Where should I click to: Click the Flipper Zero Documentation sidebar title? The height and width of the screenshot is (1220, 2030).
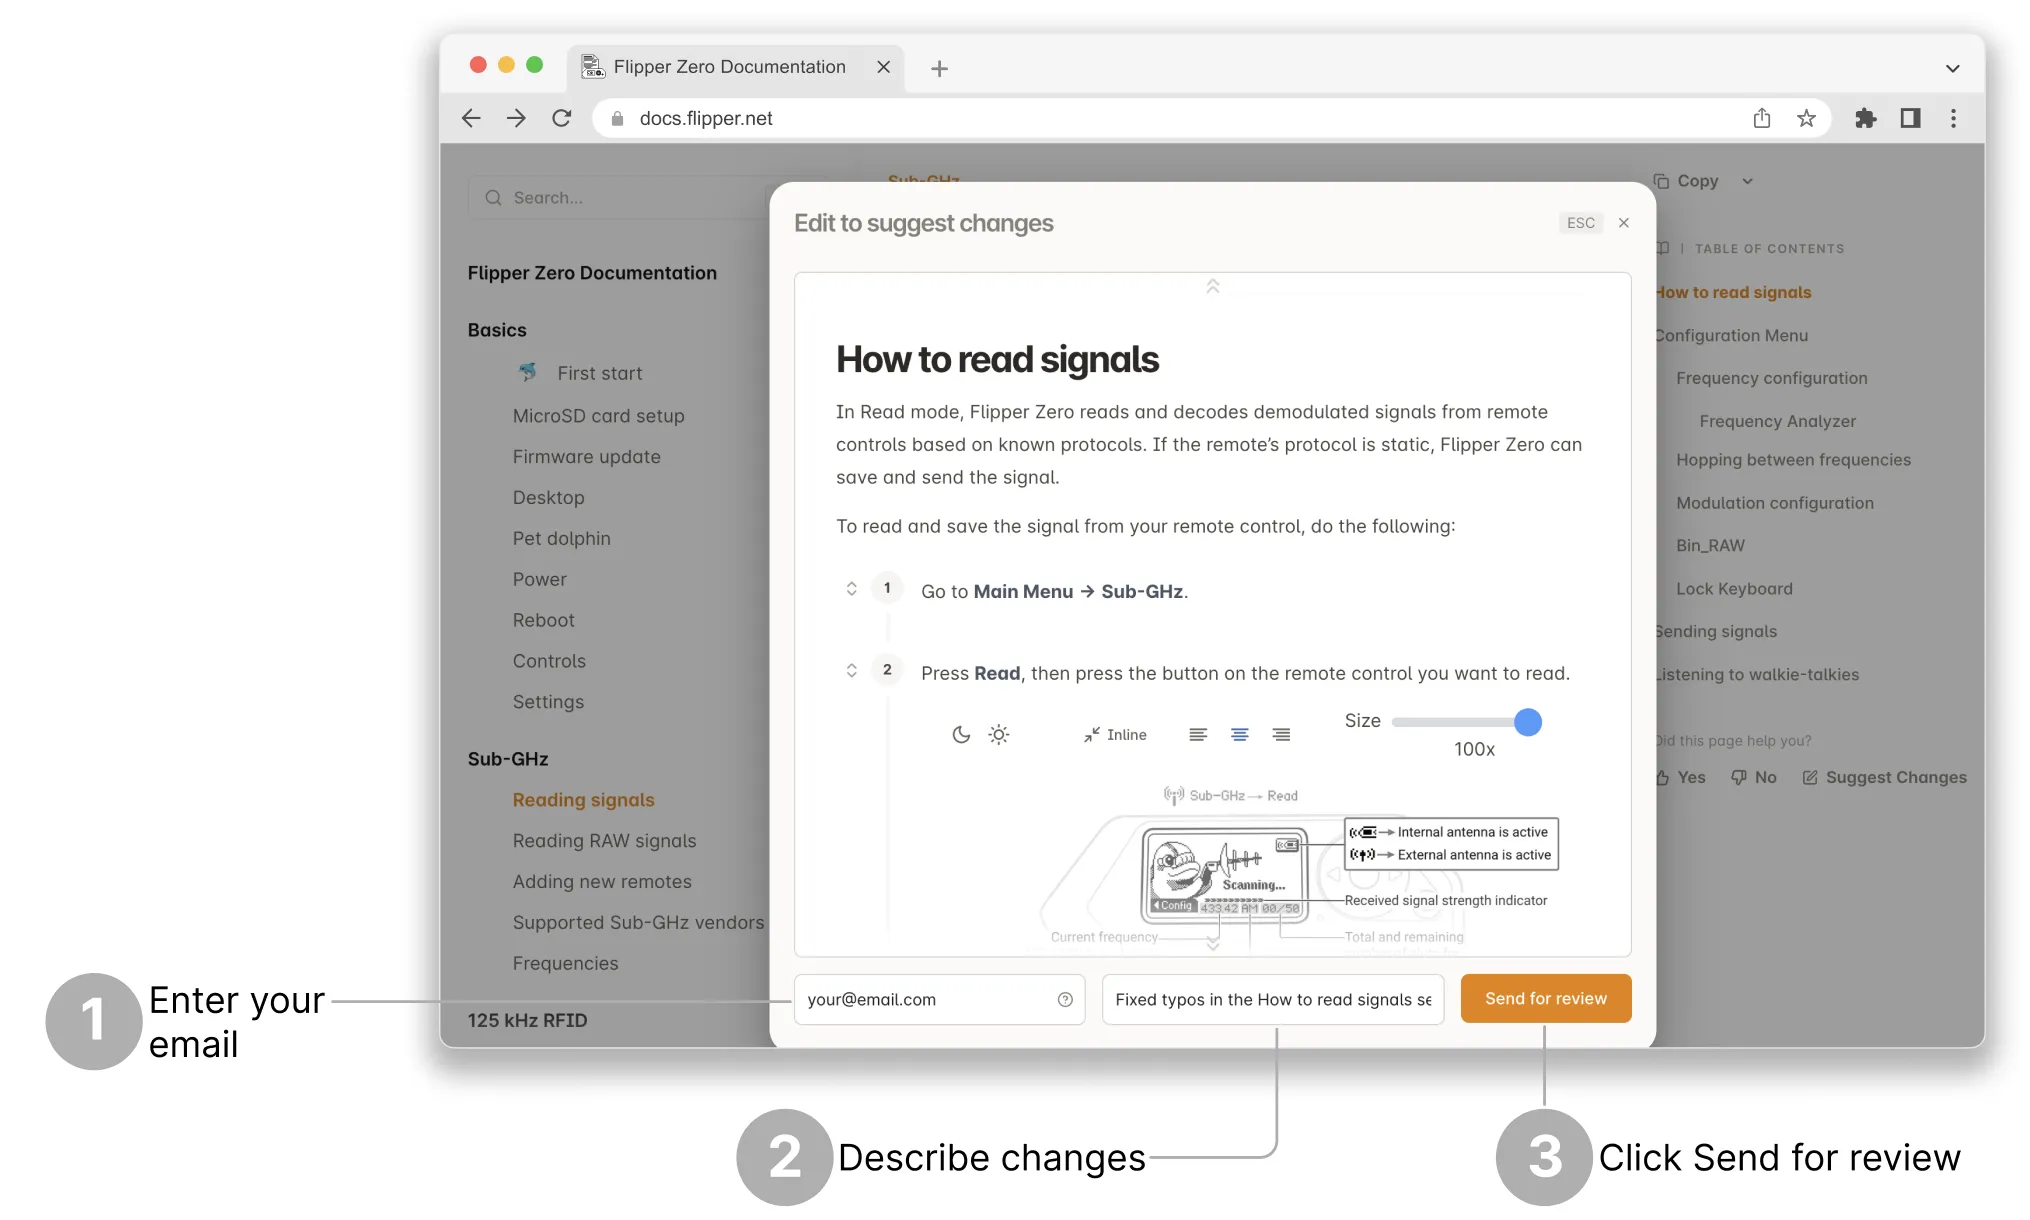[592, 274]
